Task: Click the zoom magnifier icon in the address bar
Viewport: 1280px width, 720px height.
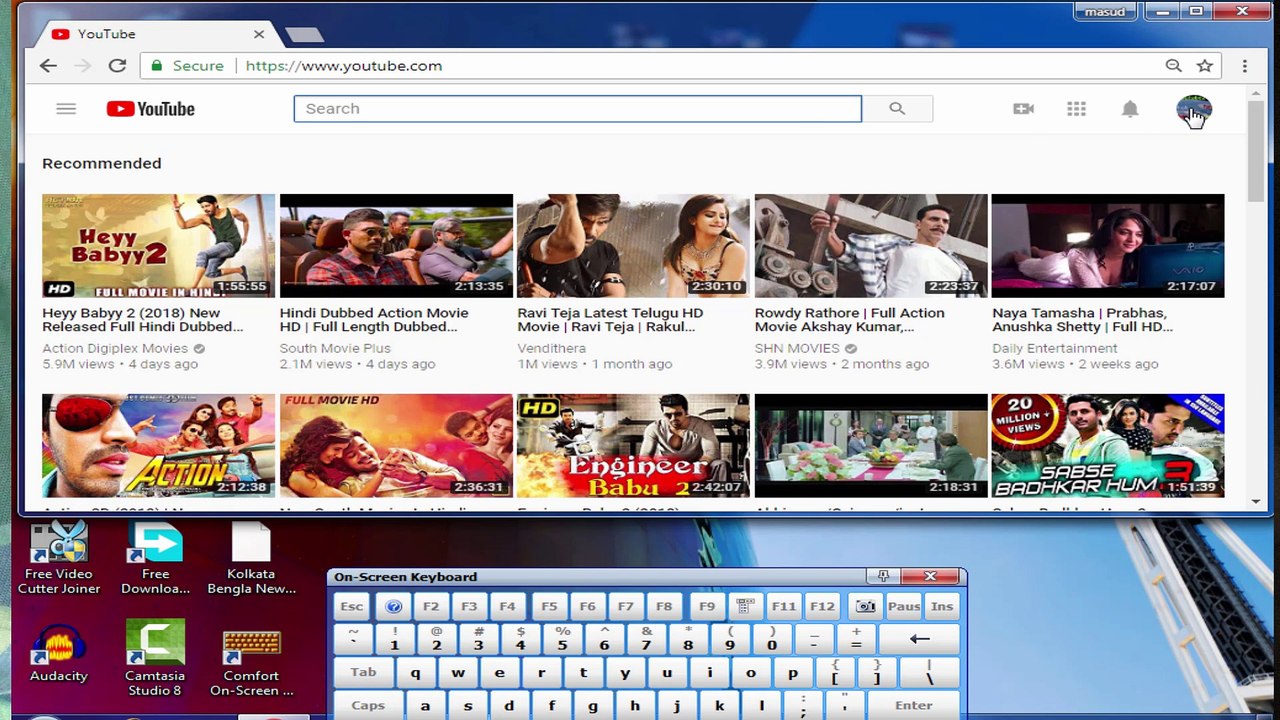Action: (1173, 66)
